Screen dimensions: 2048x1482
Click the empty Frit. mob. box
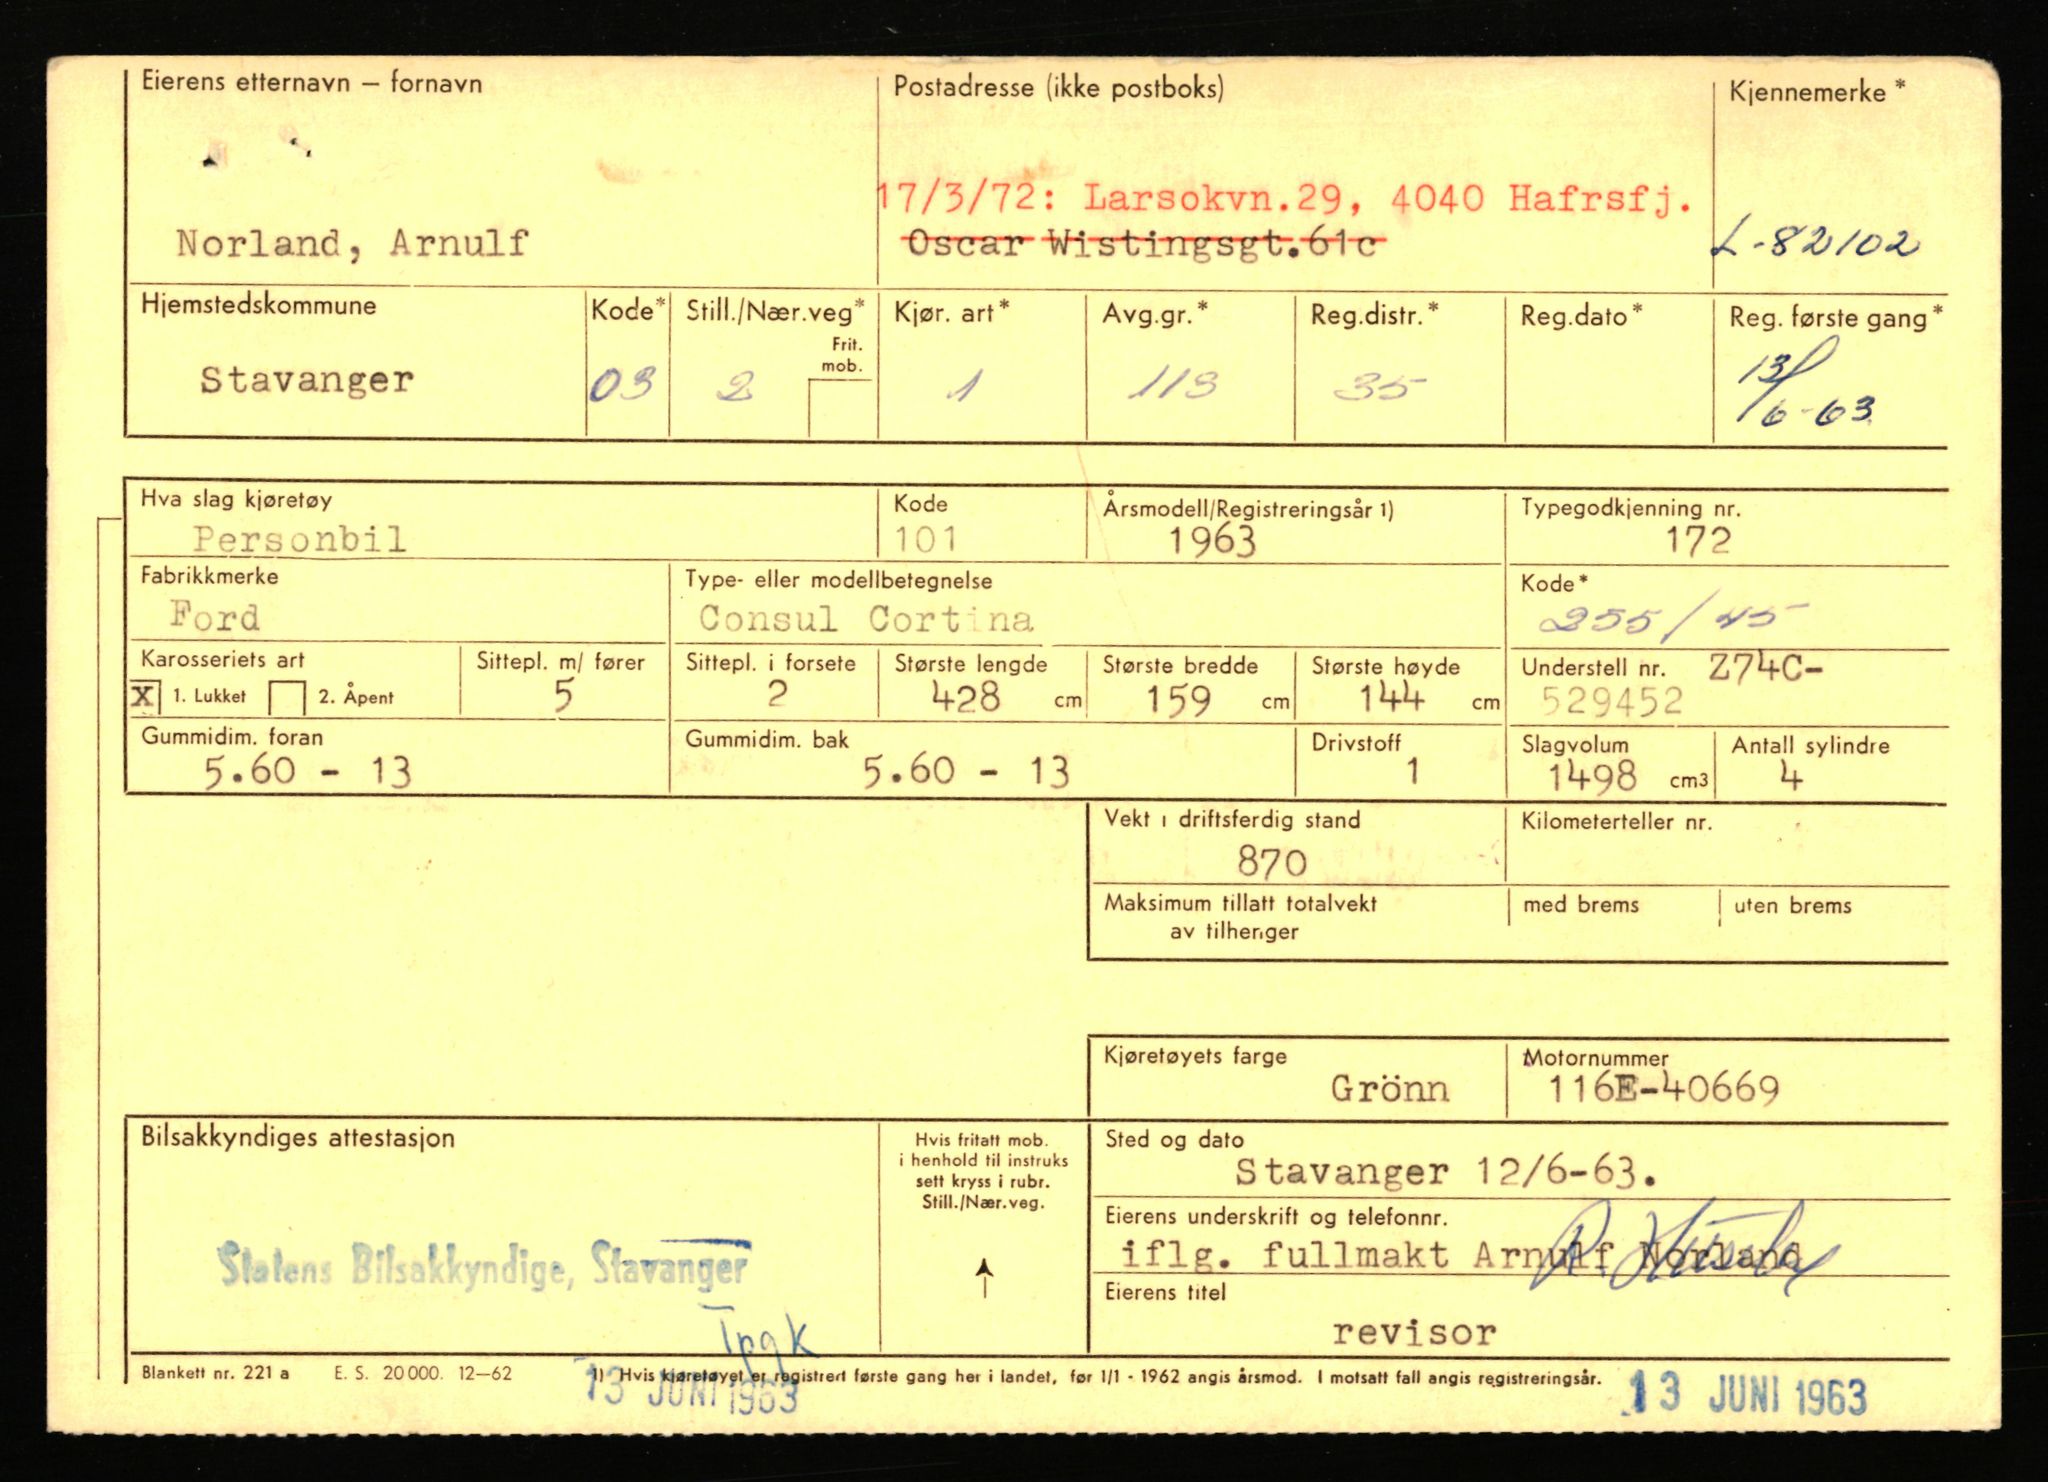(842, 408)
